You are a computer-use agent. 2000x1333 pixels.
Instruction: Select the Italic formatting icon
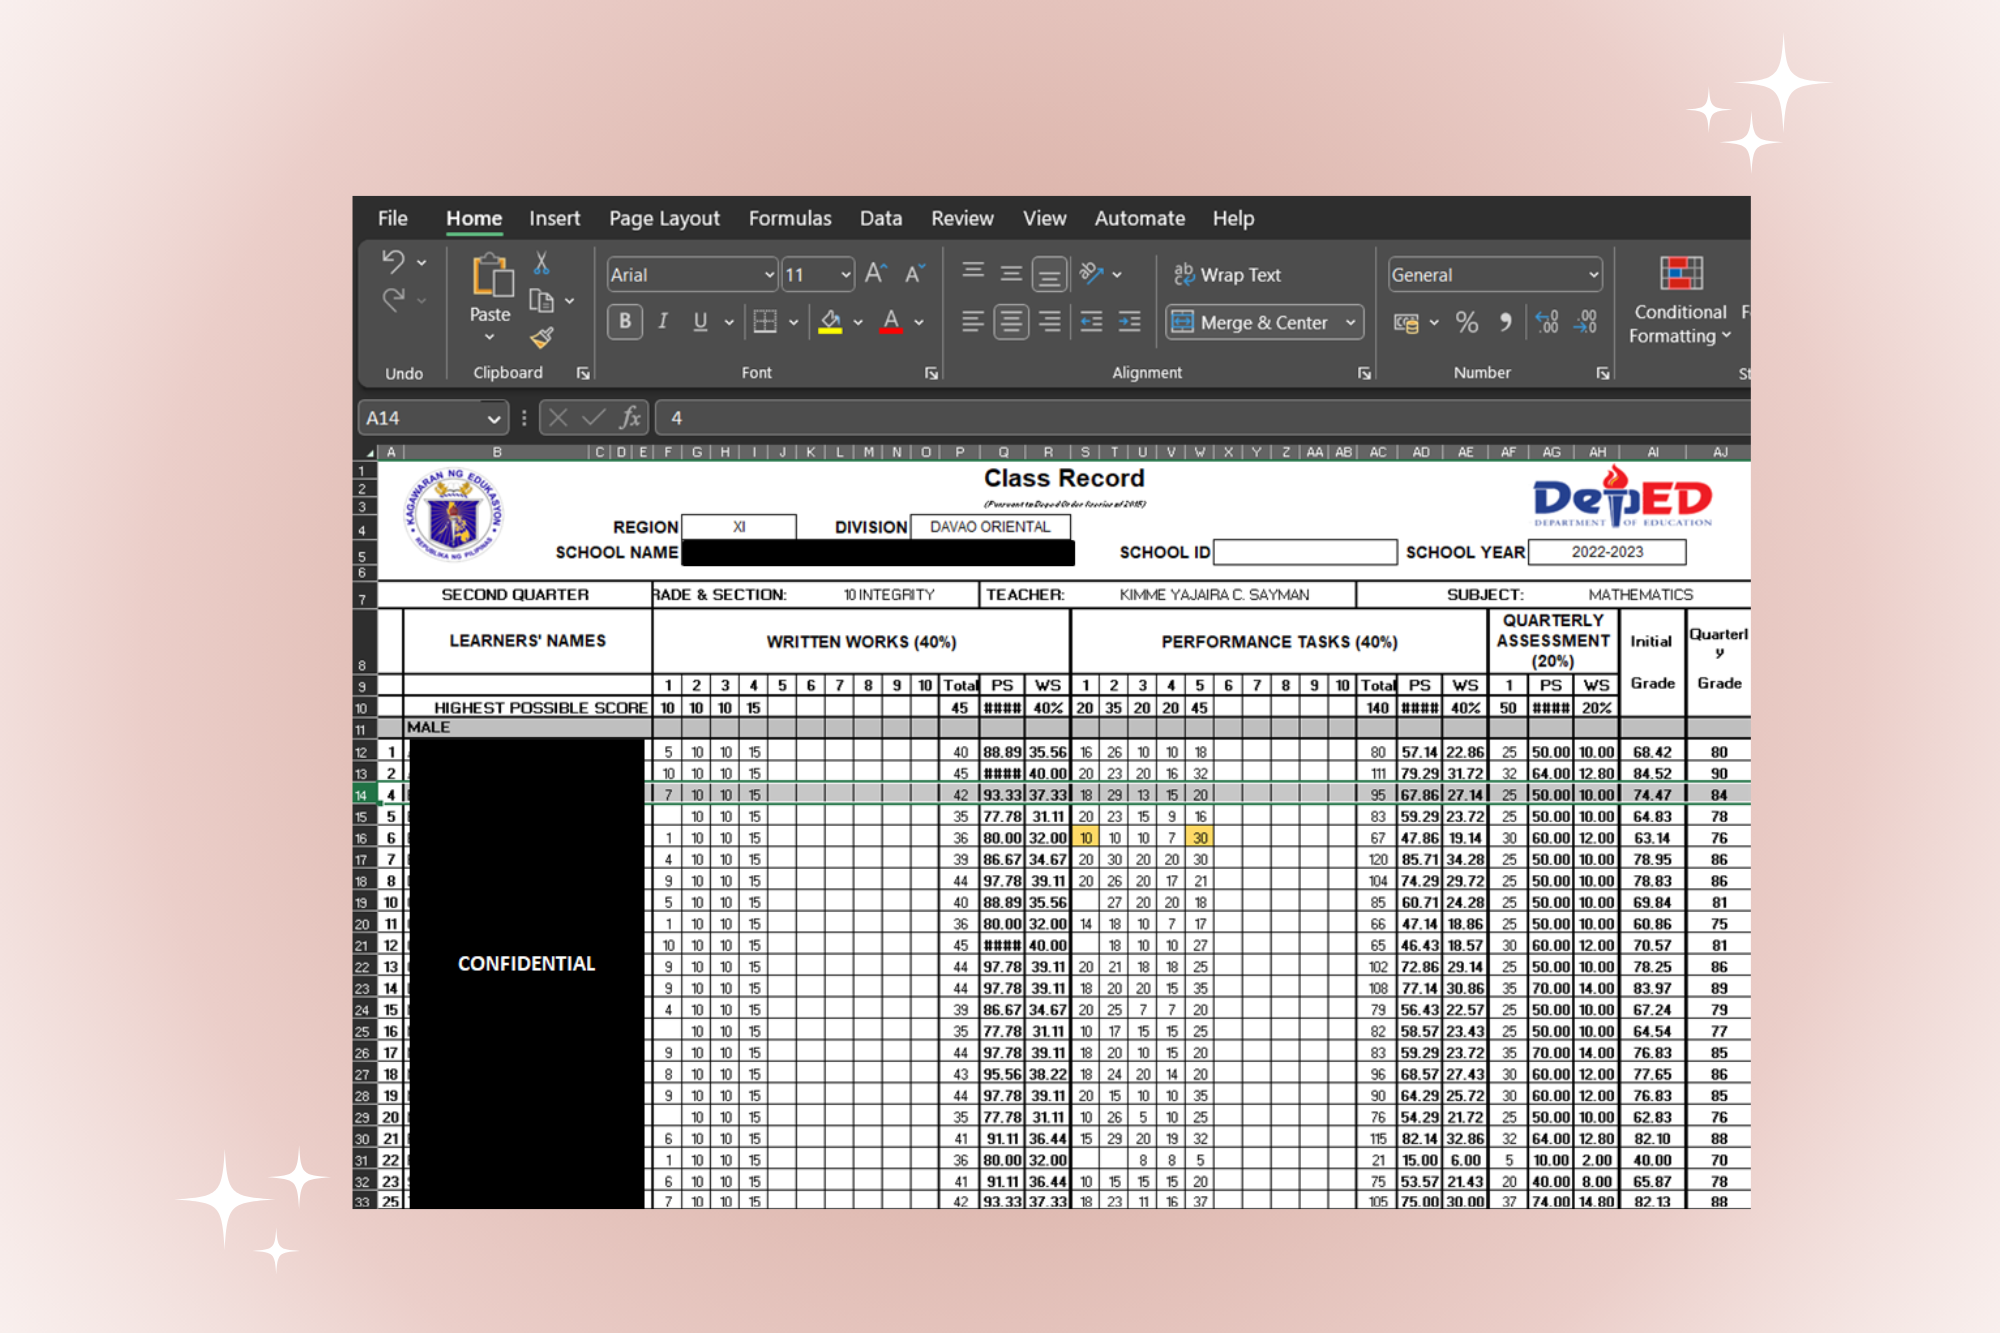coord(662,322)
